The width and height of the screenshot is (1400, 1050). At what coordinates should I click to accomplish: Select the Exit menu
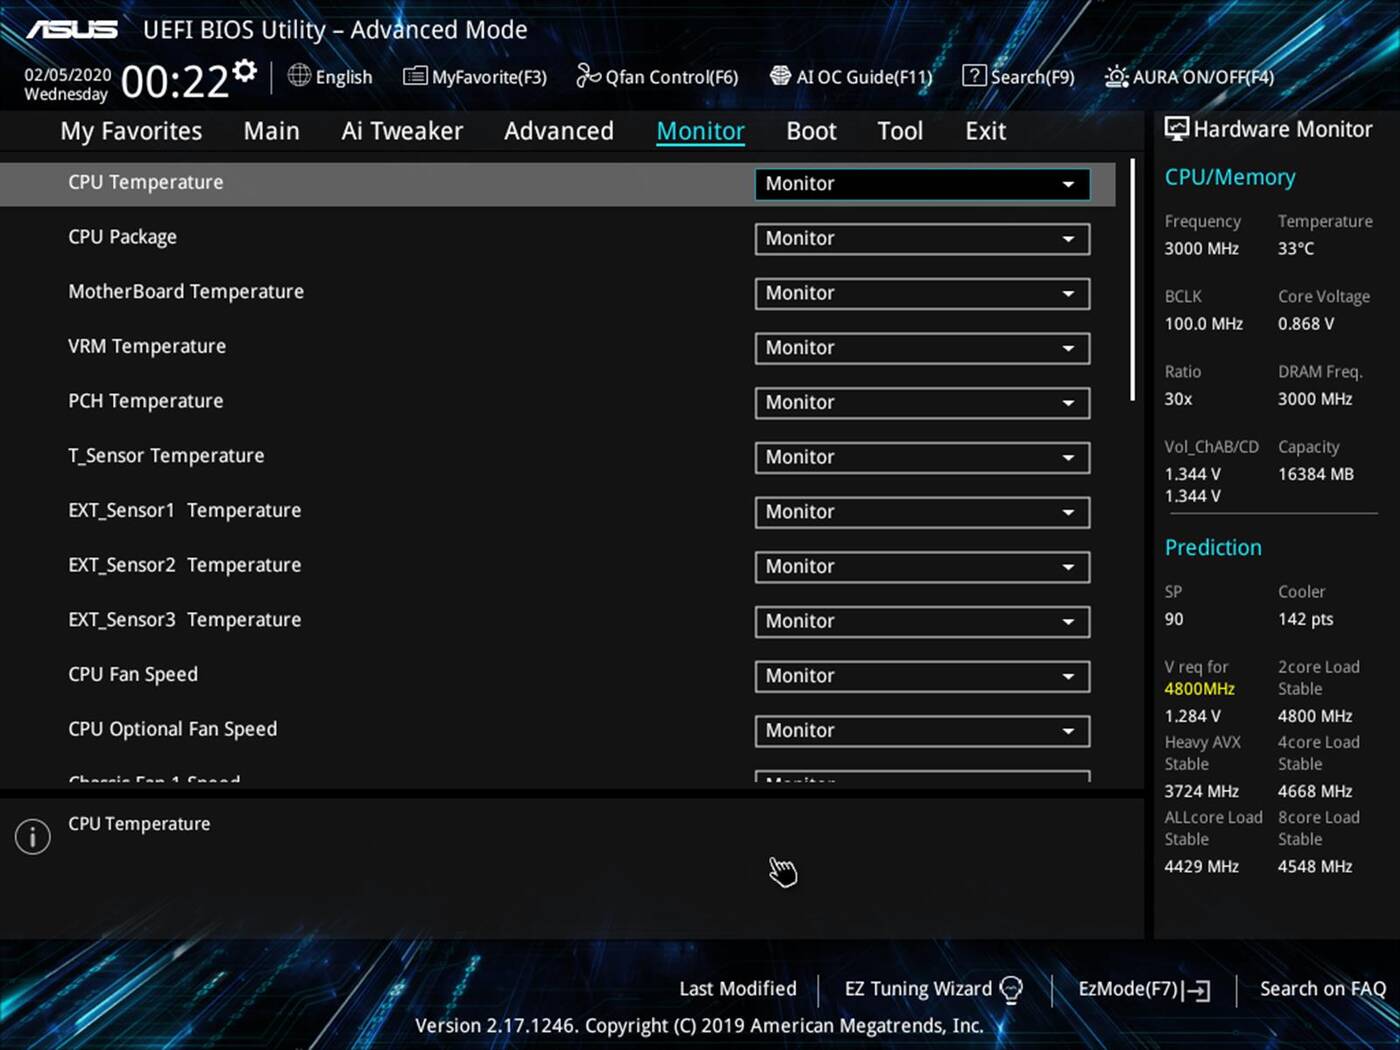pyautogui.click(x=984, y=130)
